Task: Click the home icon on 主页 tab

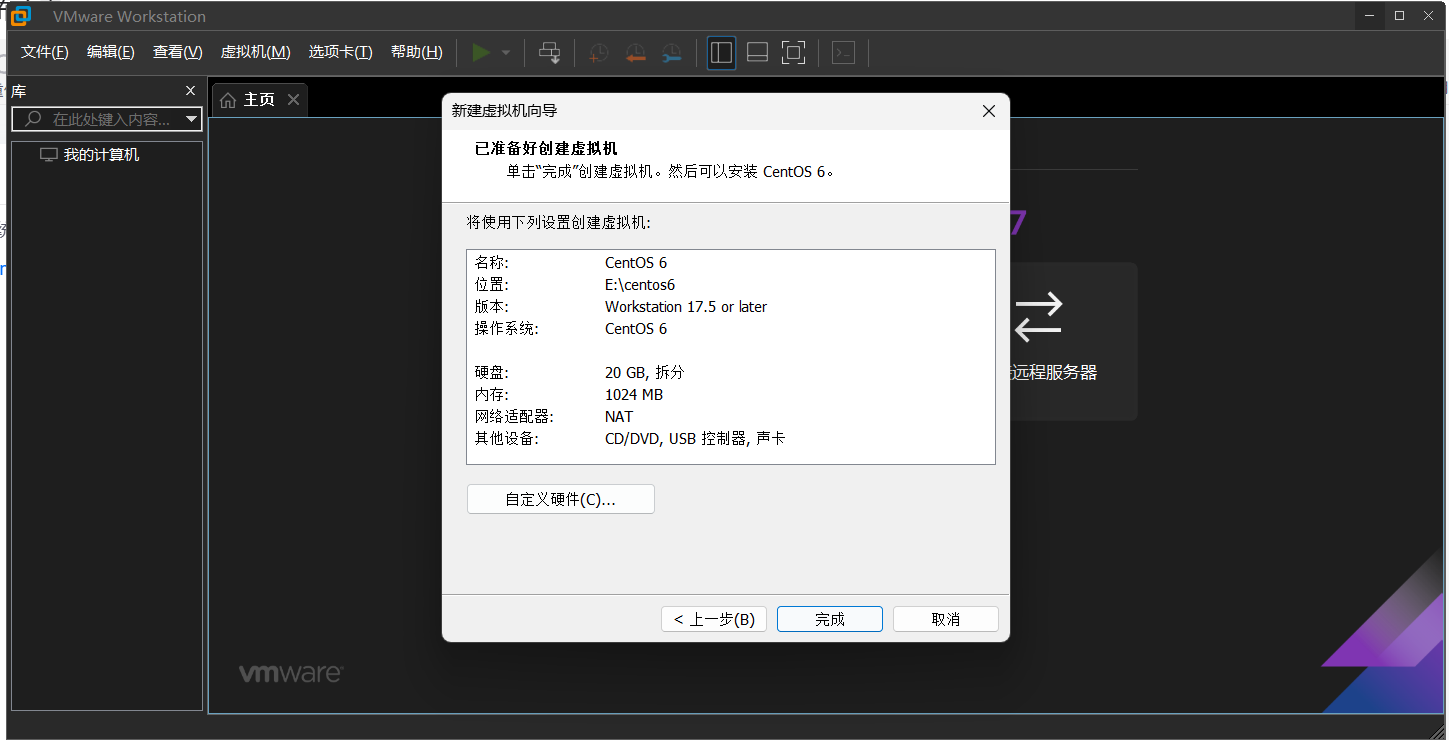Action: coord(228,100)
